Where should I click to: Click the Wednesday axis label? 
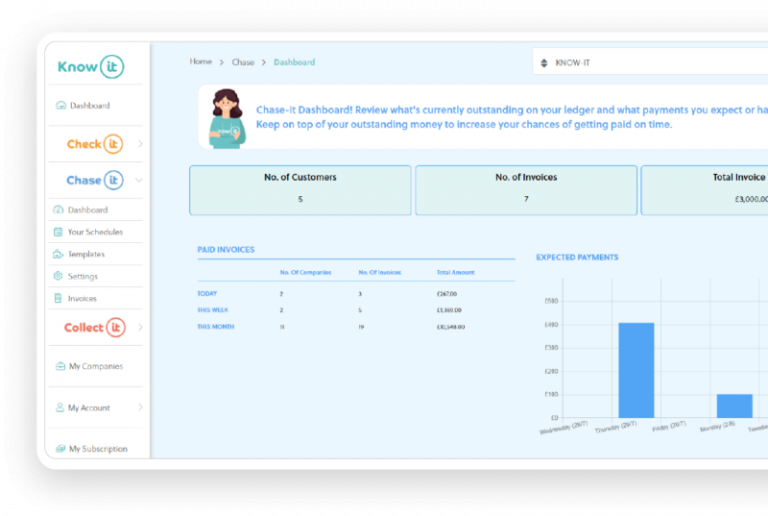tap(563, 427)
